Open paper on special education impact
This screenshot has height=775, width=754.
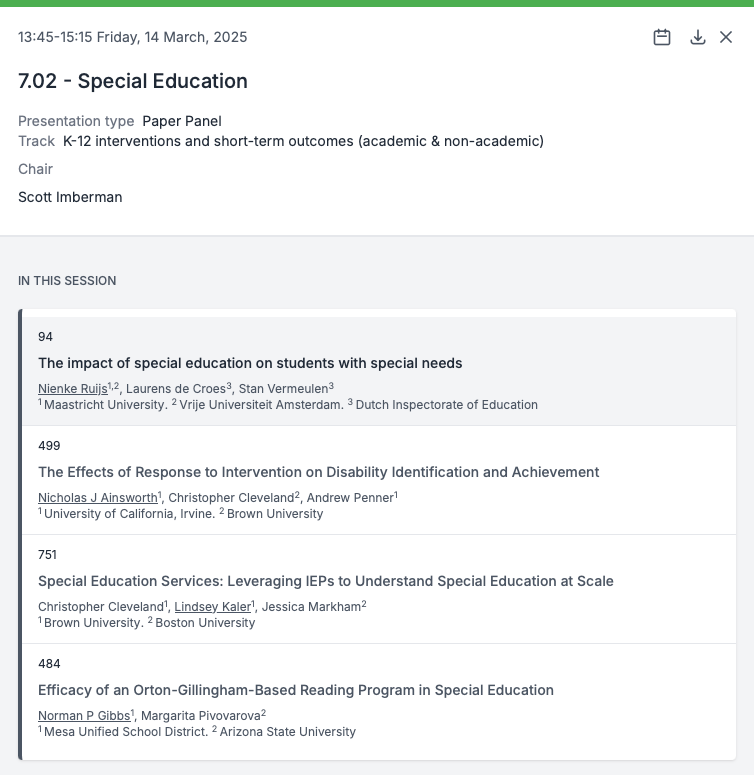pos(250,363)
